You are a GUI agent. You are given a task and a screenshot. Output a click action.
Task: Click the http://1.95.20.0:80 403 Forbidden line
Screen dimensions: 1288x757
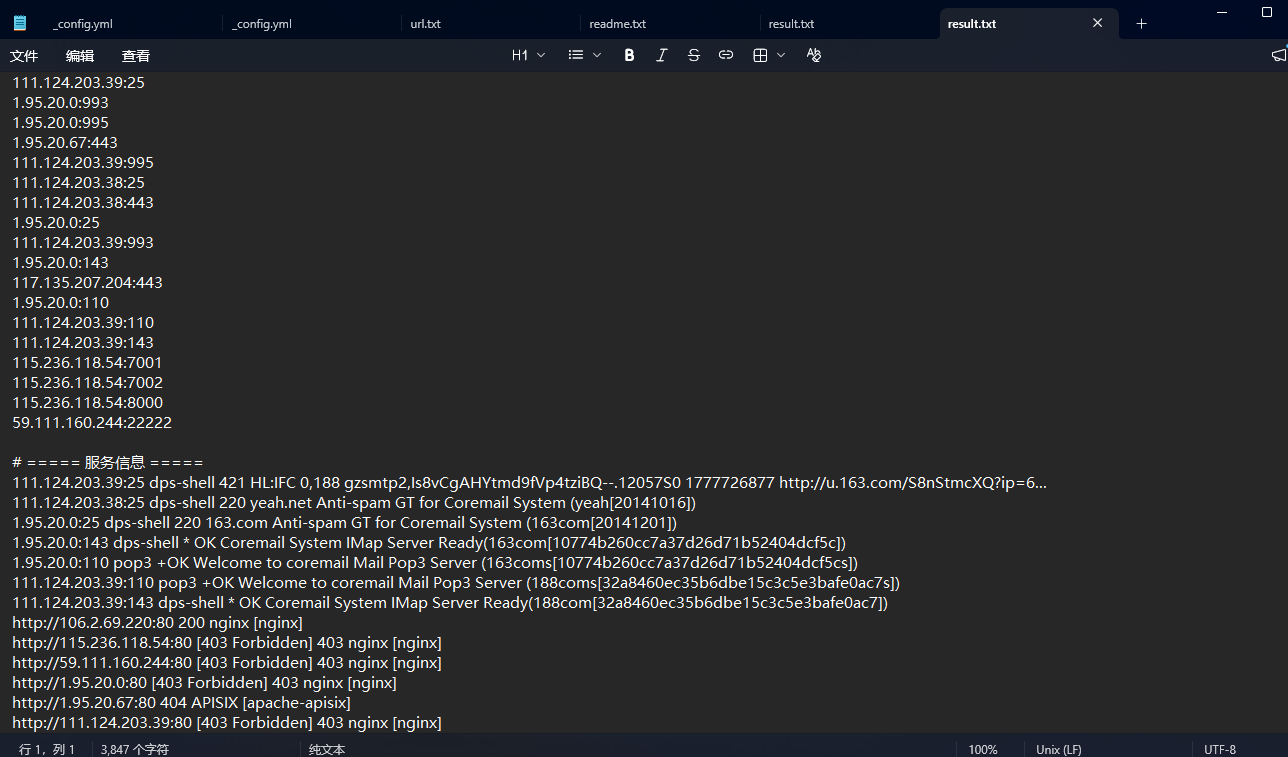click(x=204, y=683)
